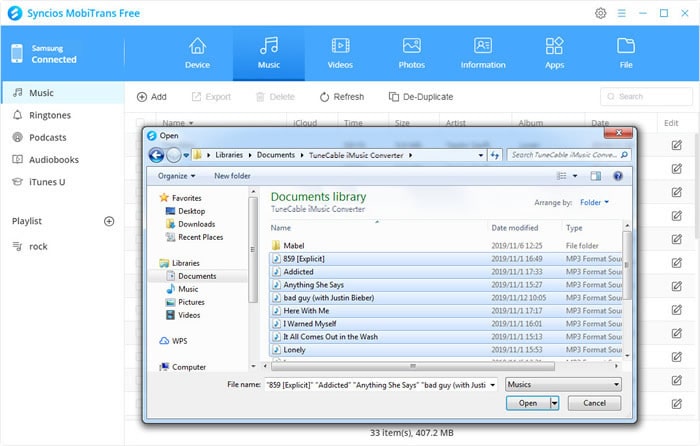Open dialog Help question mark icon
Screen dimensions: 700x446
tap(618, 176)
